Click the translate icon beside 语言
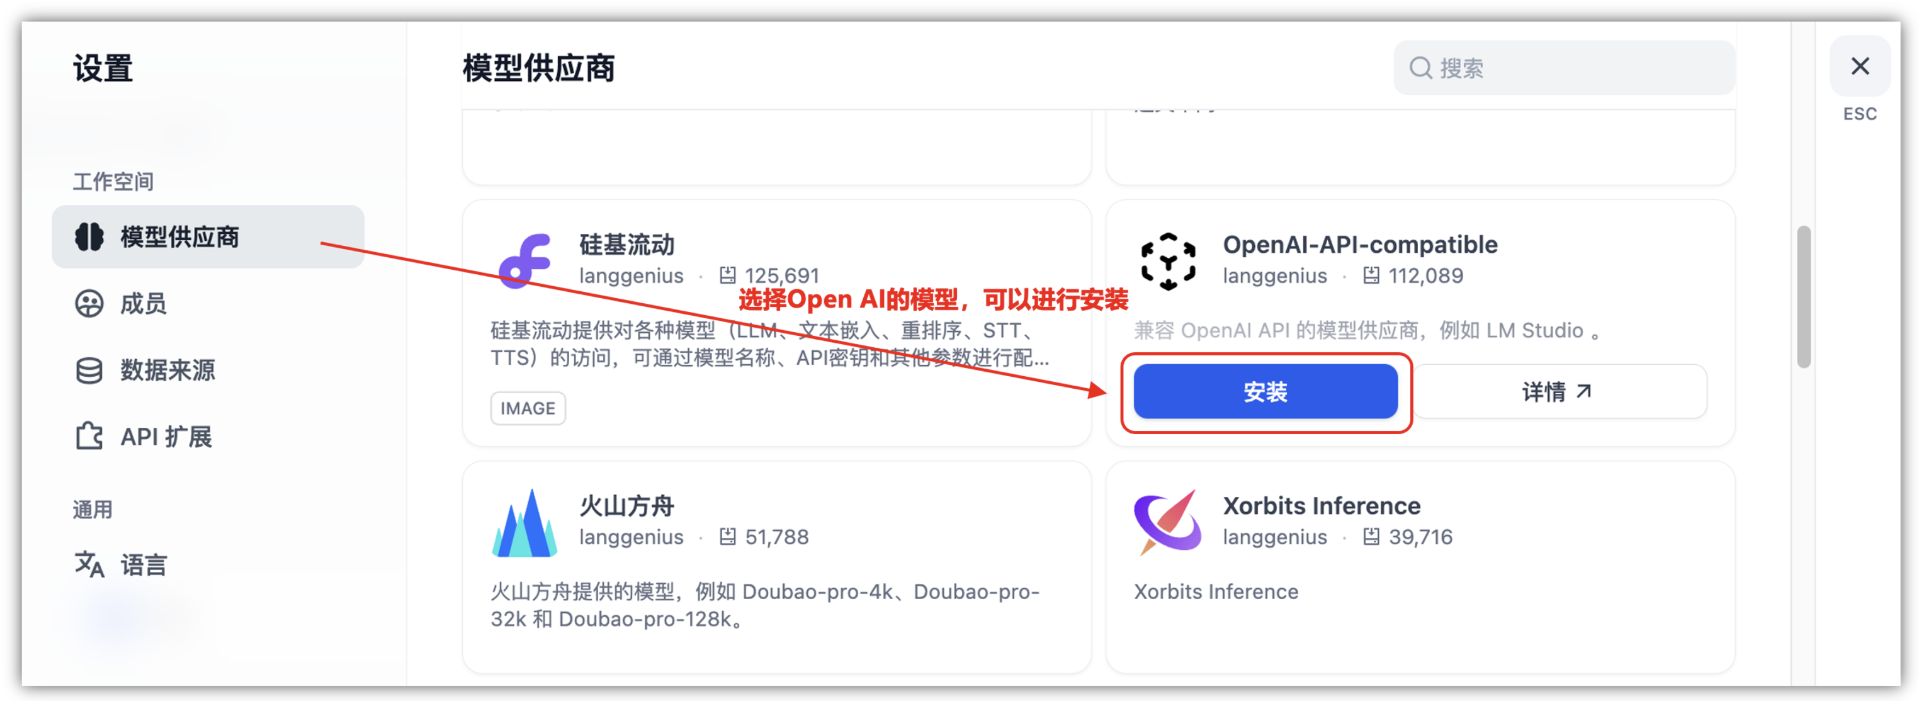Image resolution: width=1922 pixels, height=710 pixels. pos(89,565)
